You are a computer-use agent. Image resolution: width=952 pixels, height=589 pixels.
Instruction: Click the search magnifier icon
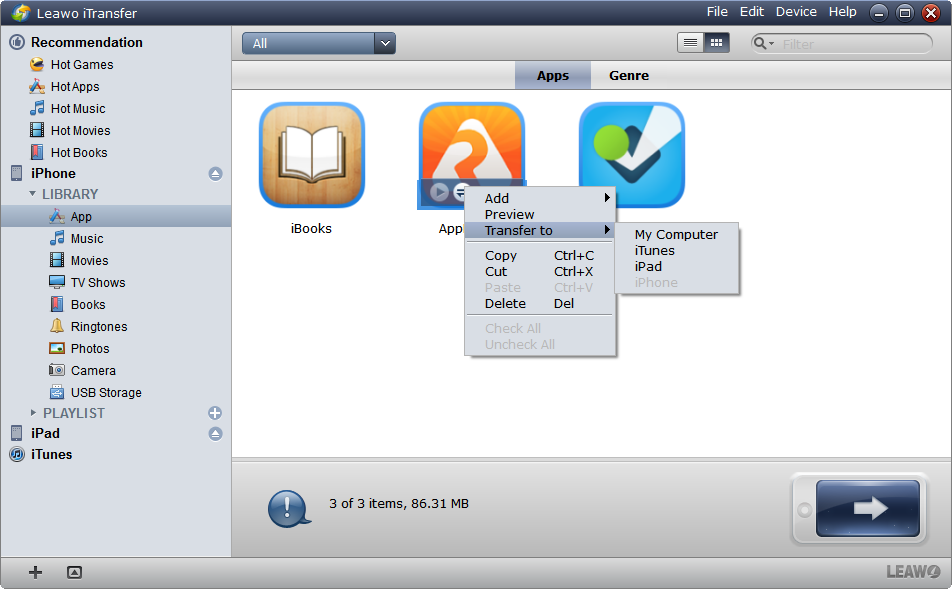[x=760, y=43]
